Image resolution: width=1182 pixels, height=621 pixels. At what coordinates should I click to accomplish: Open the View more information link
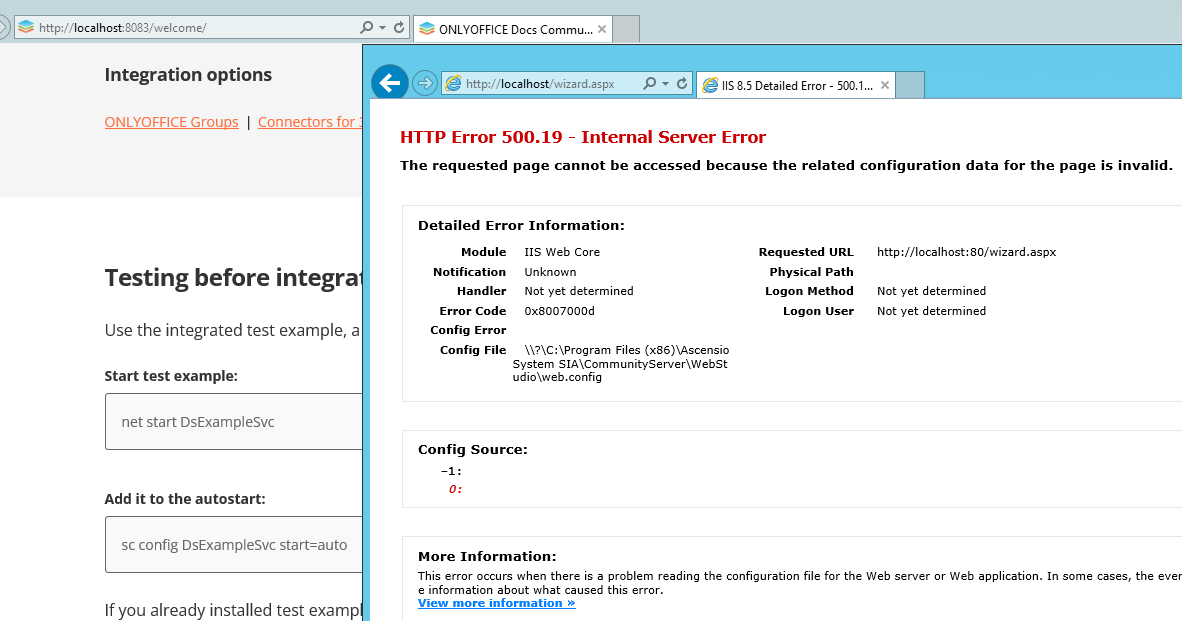click(x=497, y=603)
